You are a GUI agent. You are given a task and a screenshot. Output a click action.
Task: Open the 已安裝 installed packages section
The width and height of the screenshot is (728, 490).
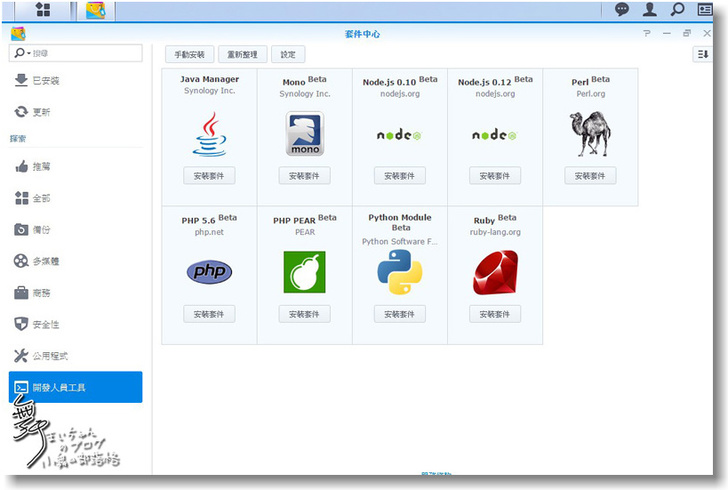point(76,80)
